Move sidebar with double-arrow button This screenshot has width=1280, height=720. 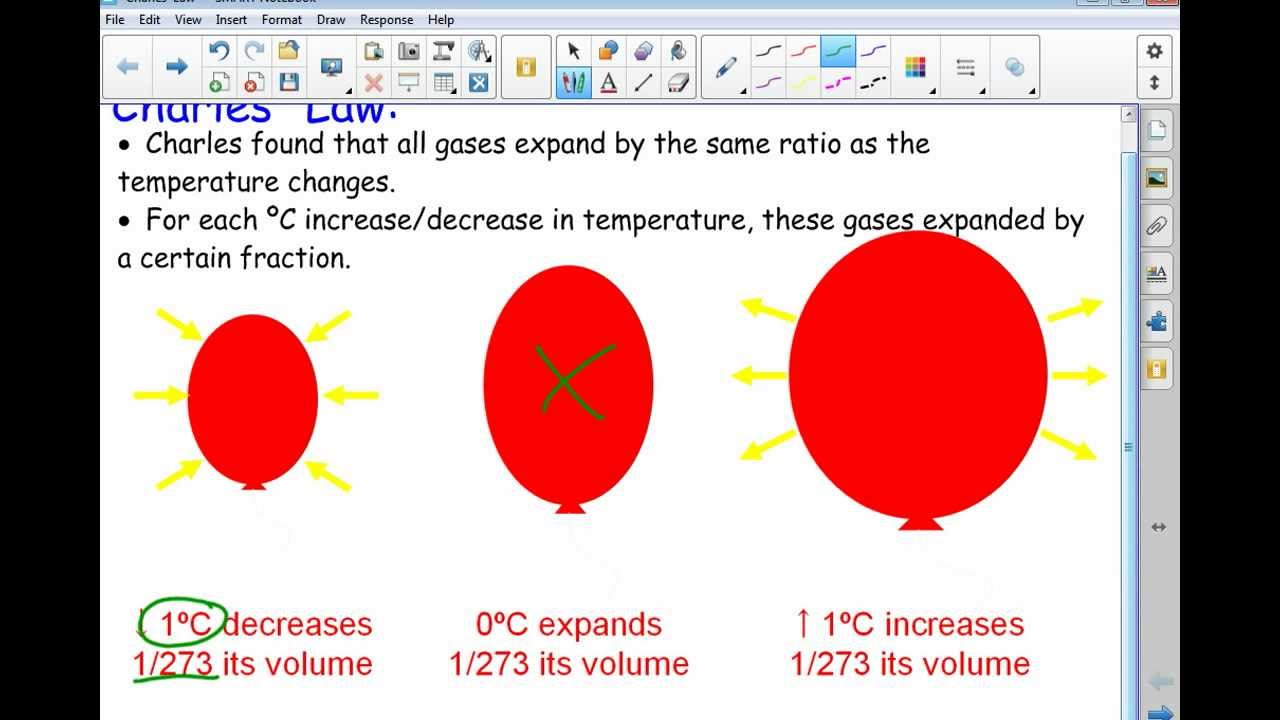[1158, 527]
